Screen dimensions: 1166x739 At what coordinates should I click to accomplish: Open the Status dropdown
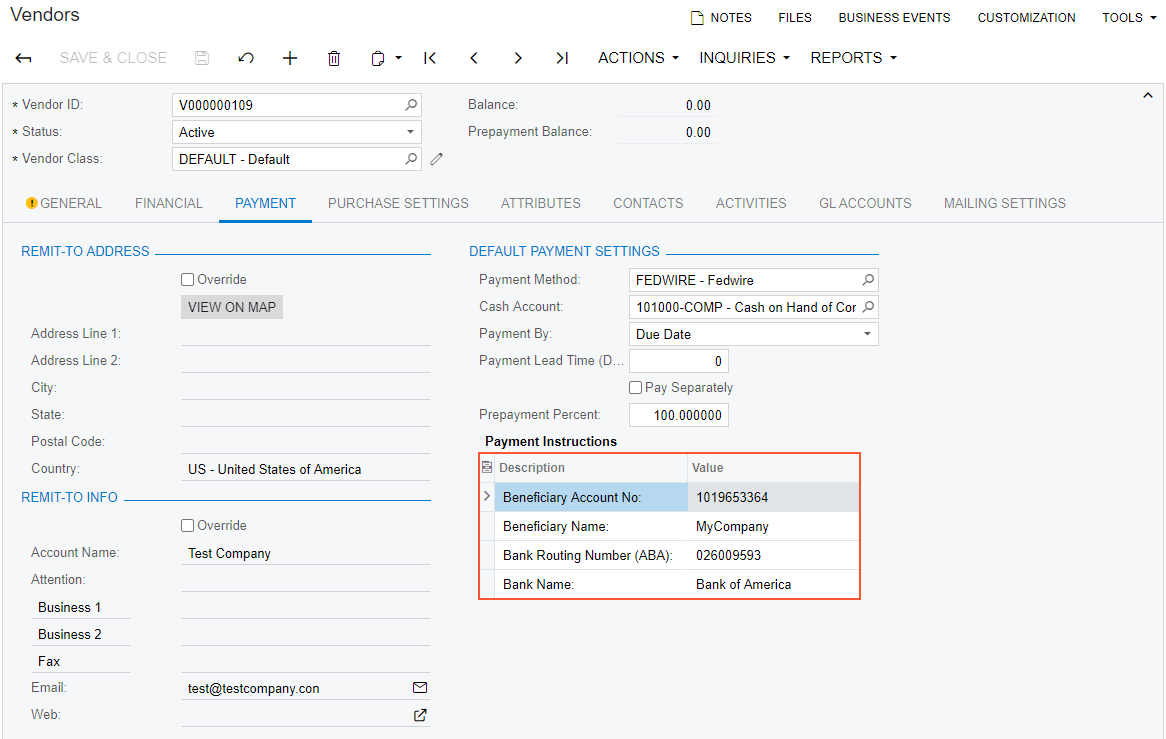(297, 132)
